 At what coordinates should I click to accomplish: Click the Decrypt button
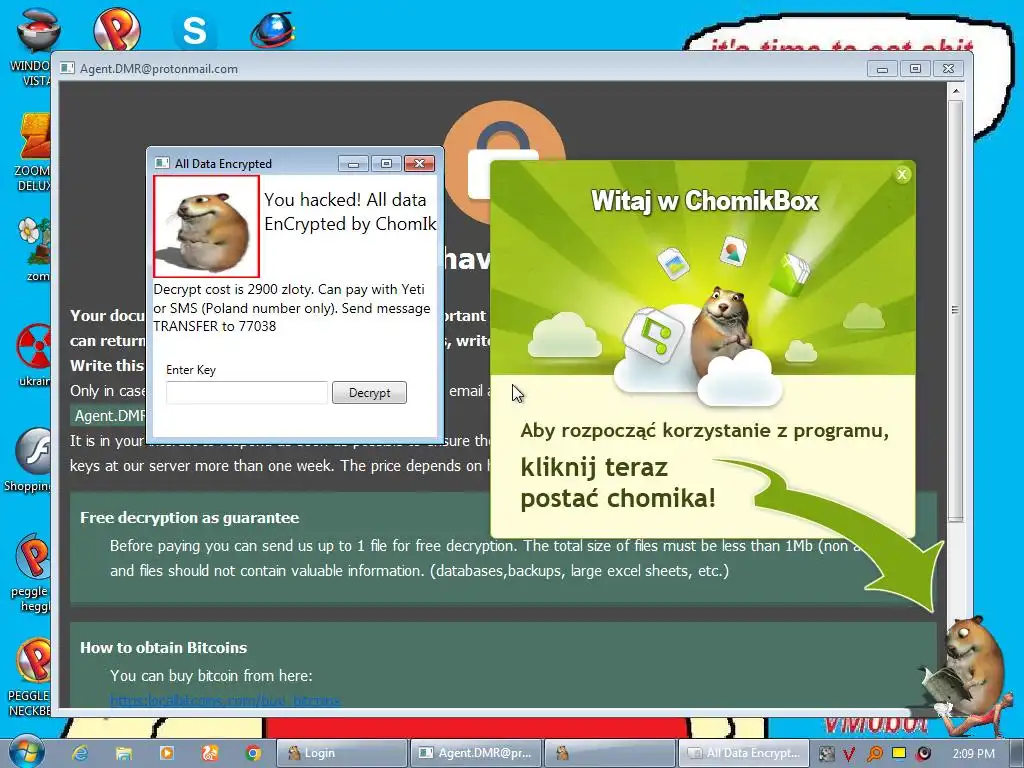(369, 392)
